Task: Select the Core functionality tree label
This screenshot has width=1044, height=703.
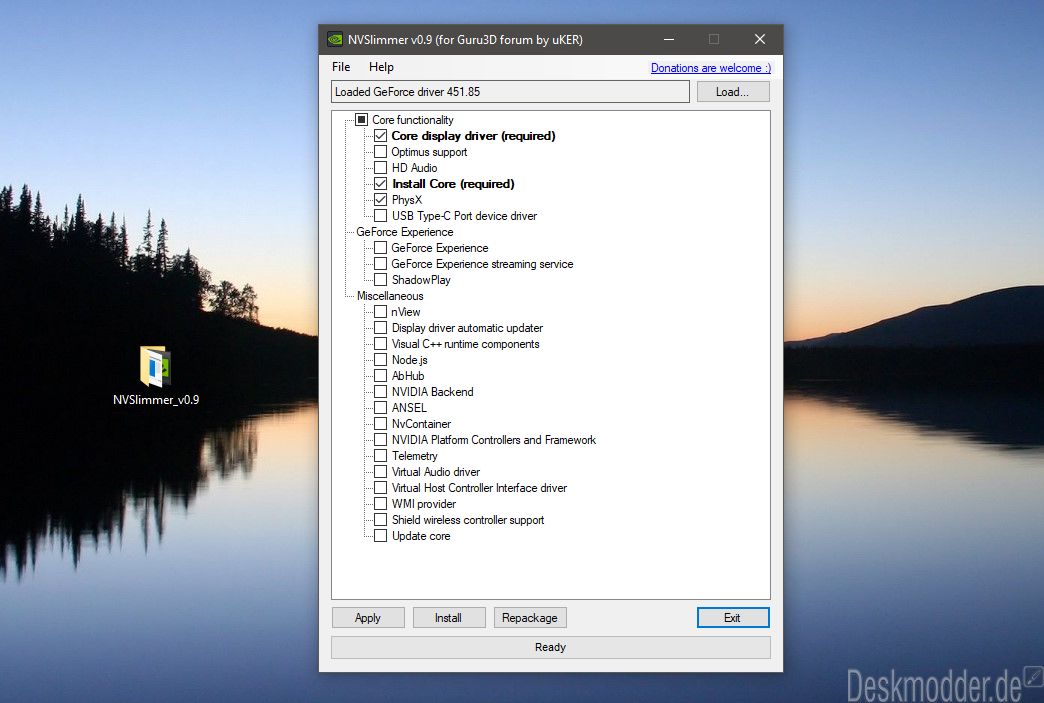Action: 413,120
